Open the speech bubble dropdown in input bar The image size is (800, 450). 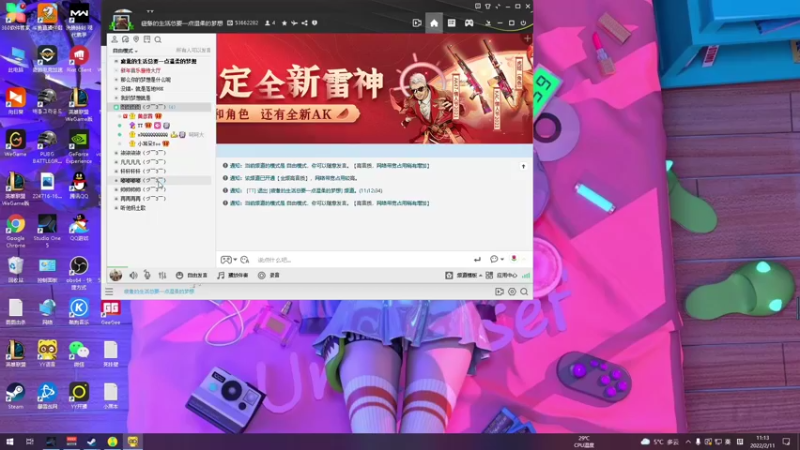click(x=496, y=259)
